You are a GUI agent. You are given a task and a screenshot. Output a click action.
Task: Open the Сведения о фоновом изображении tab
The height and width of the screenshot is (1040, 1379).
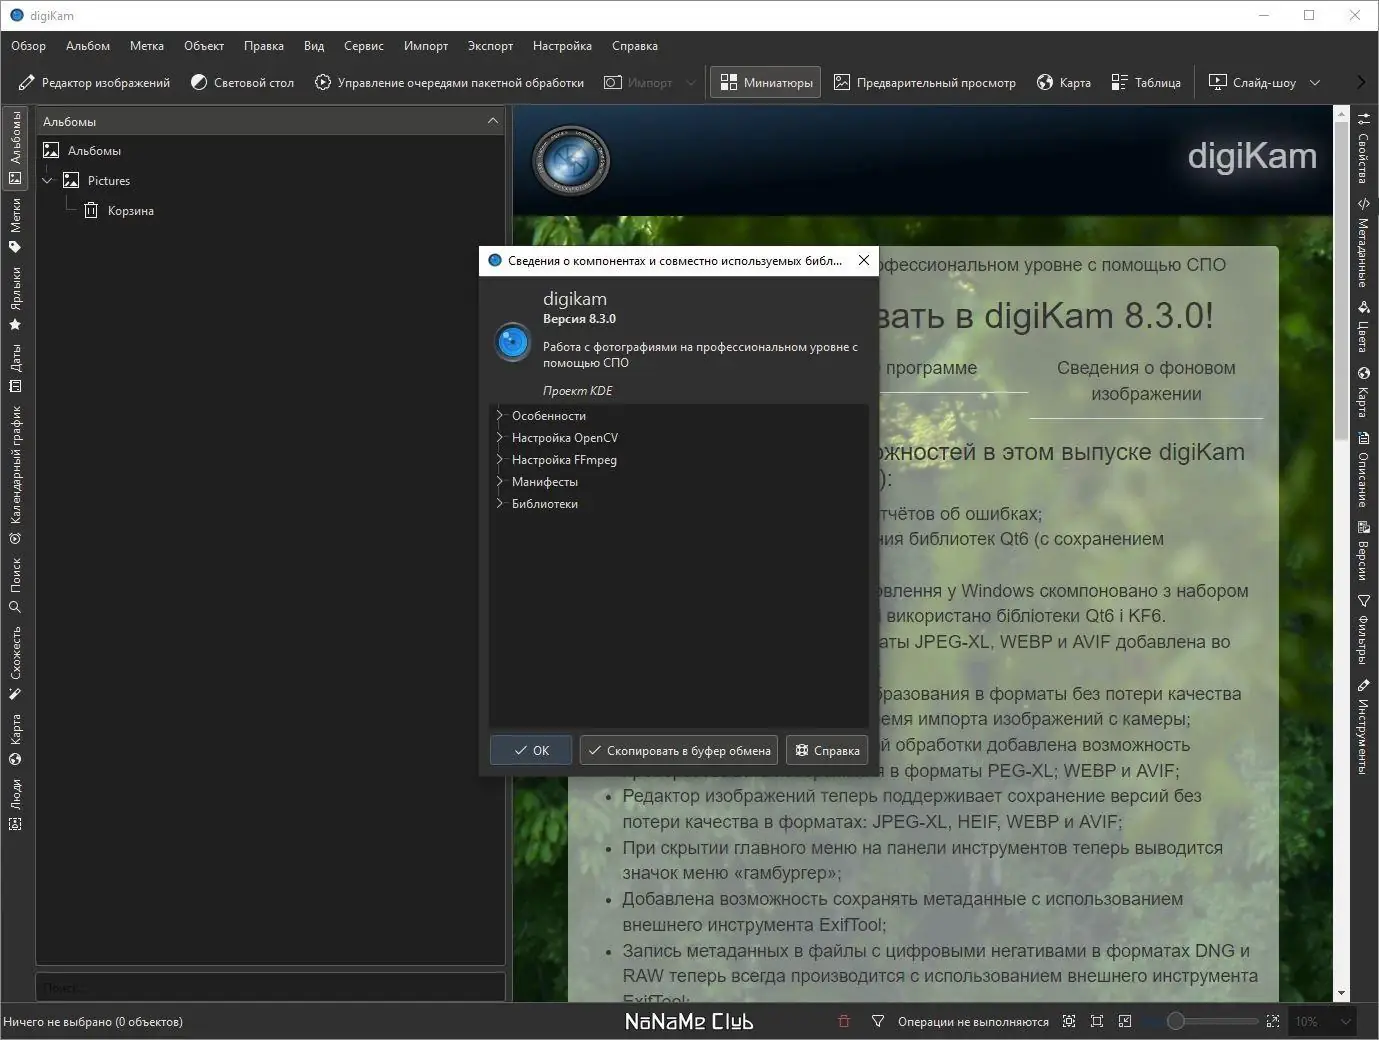(x=1146, y=381)
